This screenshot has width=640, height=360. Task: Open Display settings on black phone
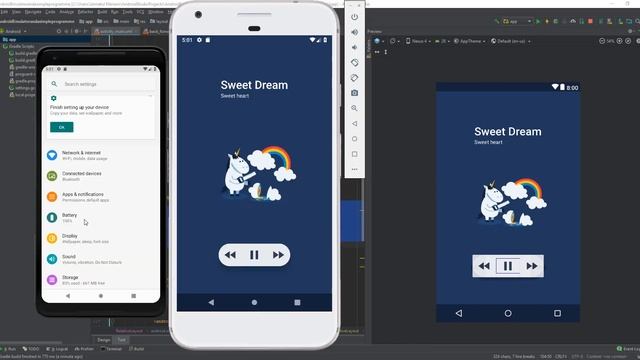click(101, 238)
